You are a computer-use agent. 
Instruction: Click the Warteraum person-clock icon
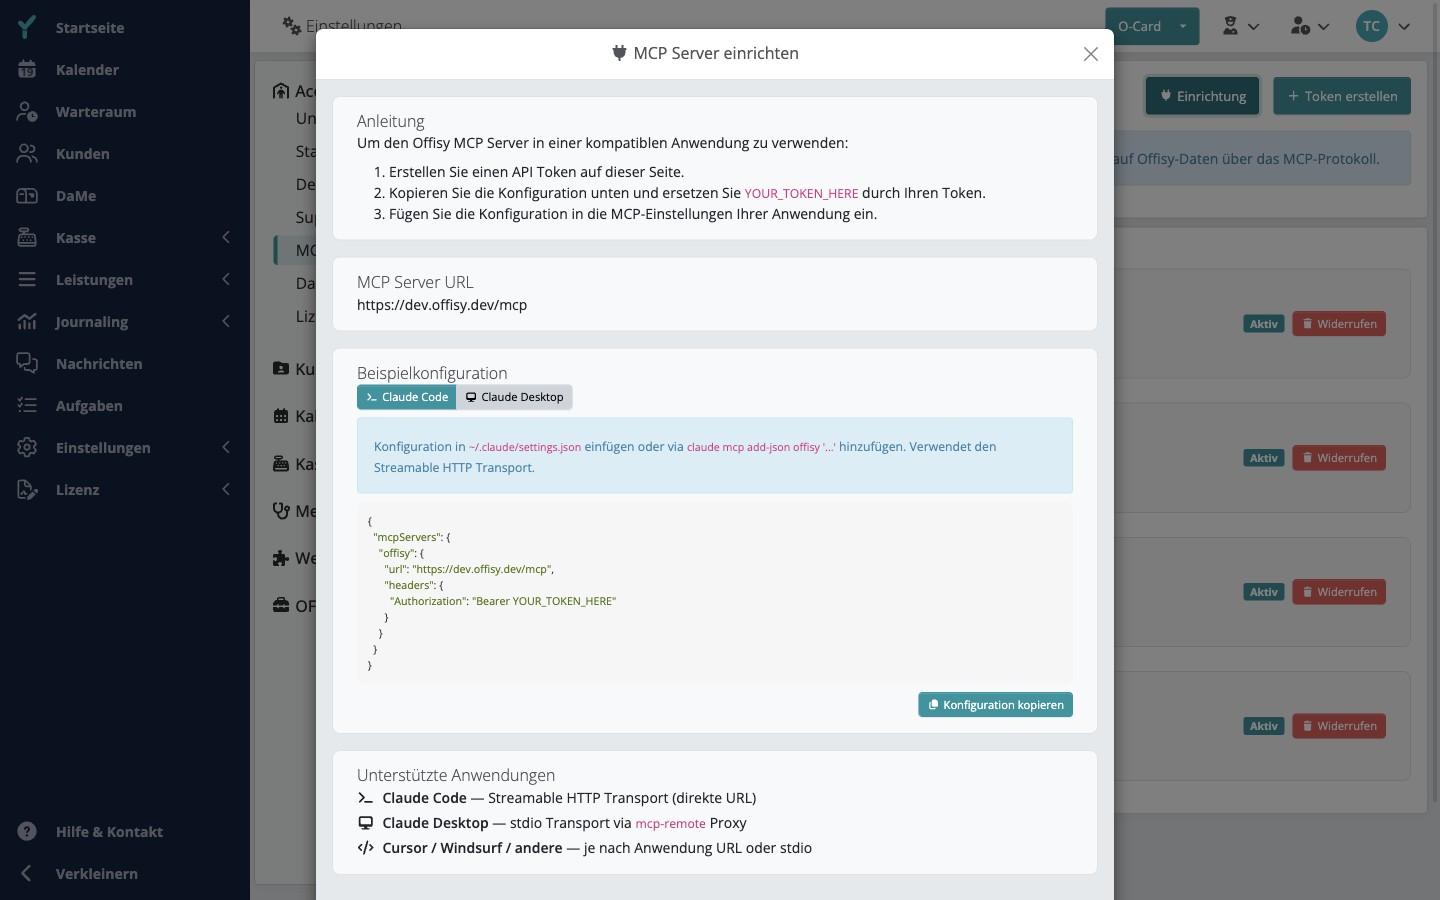(27, 112)
